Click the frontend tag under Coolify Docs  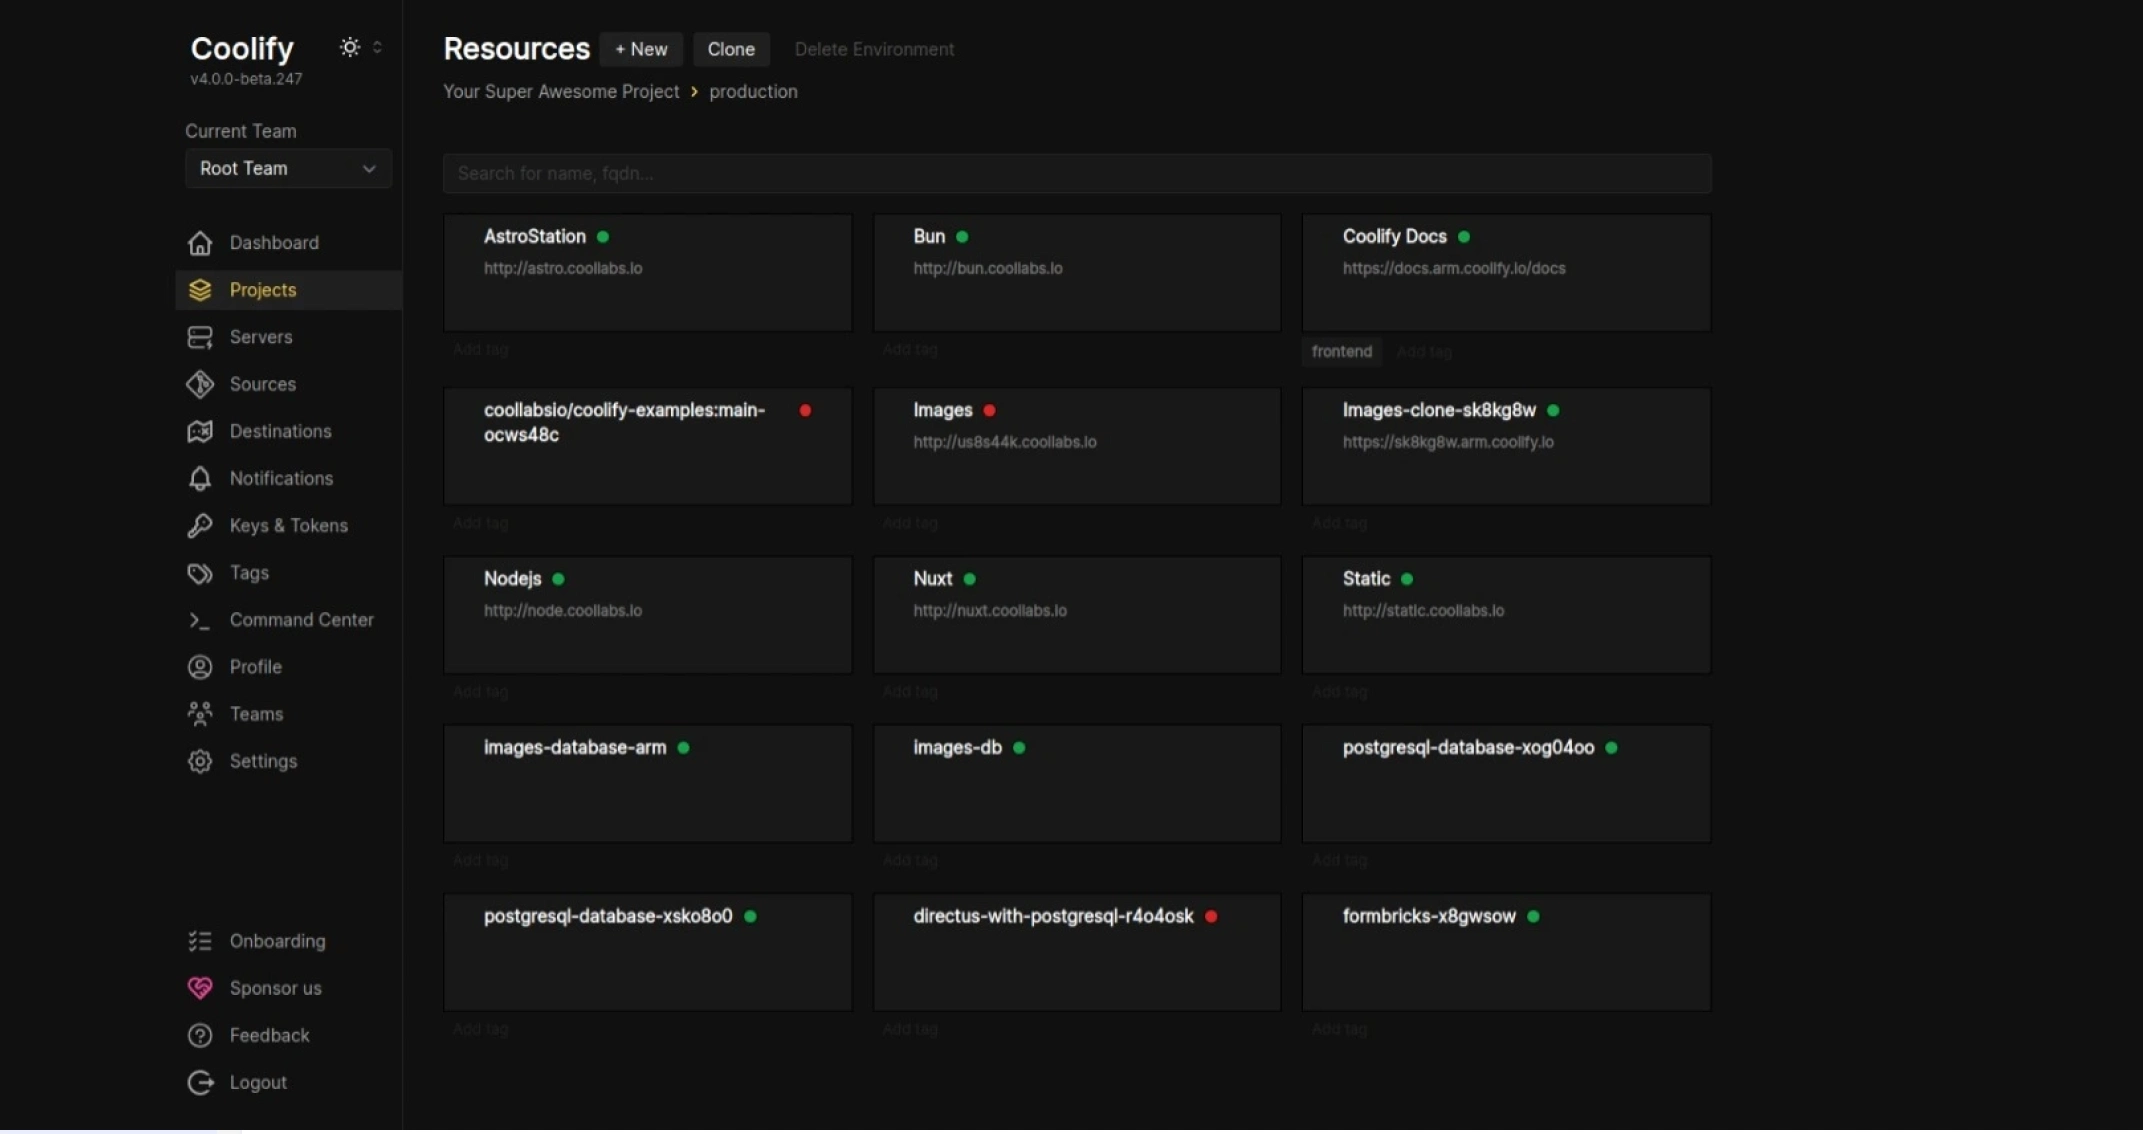click(1342, 352)
